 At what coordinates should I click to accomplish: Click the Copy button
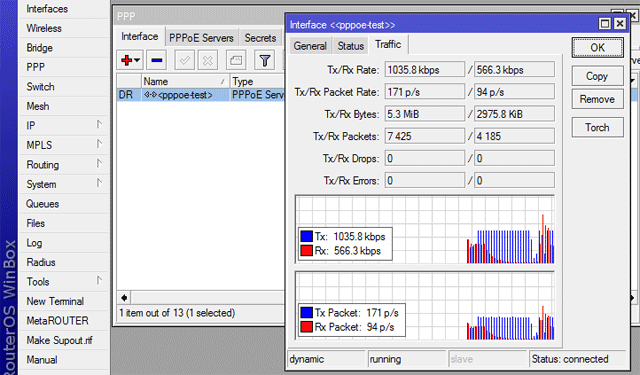[598, 76]
